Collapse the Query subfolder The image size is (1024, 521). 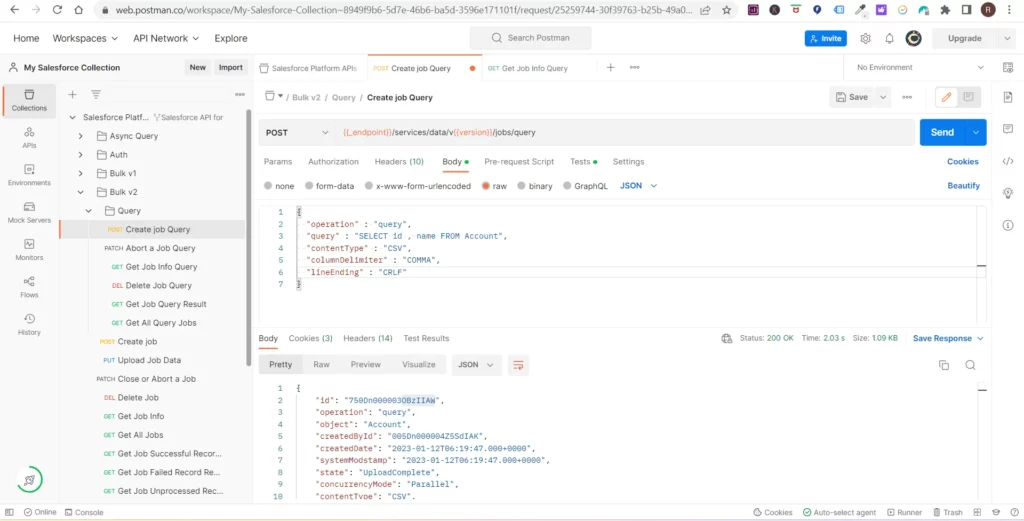(88, 211)
